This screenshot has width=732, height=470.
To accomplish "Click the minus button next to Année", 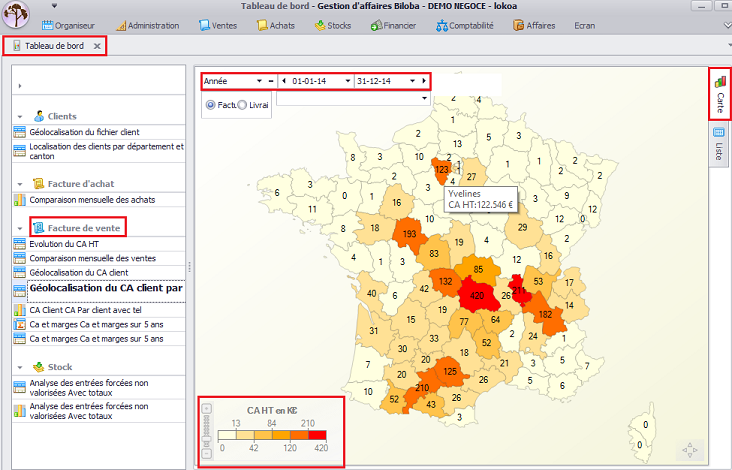I will [x=271, y=81].
